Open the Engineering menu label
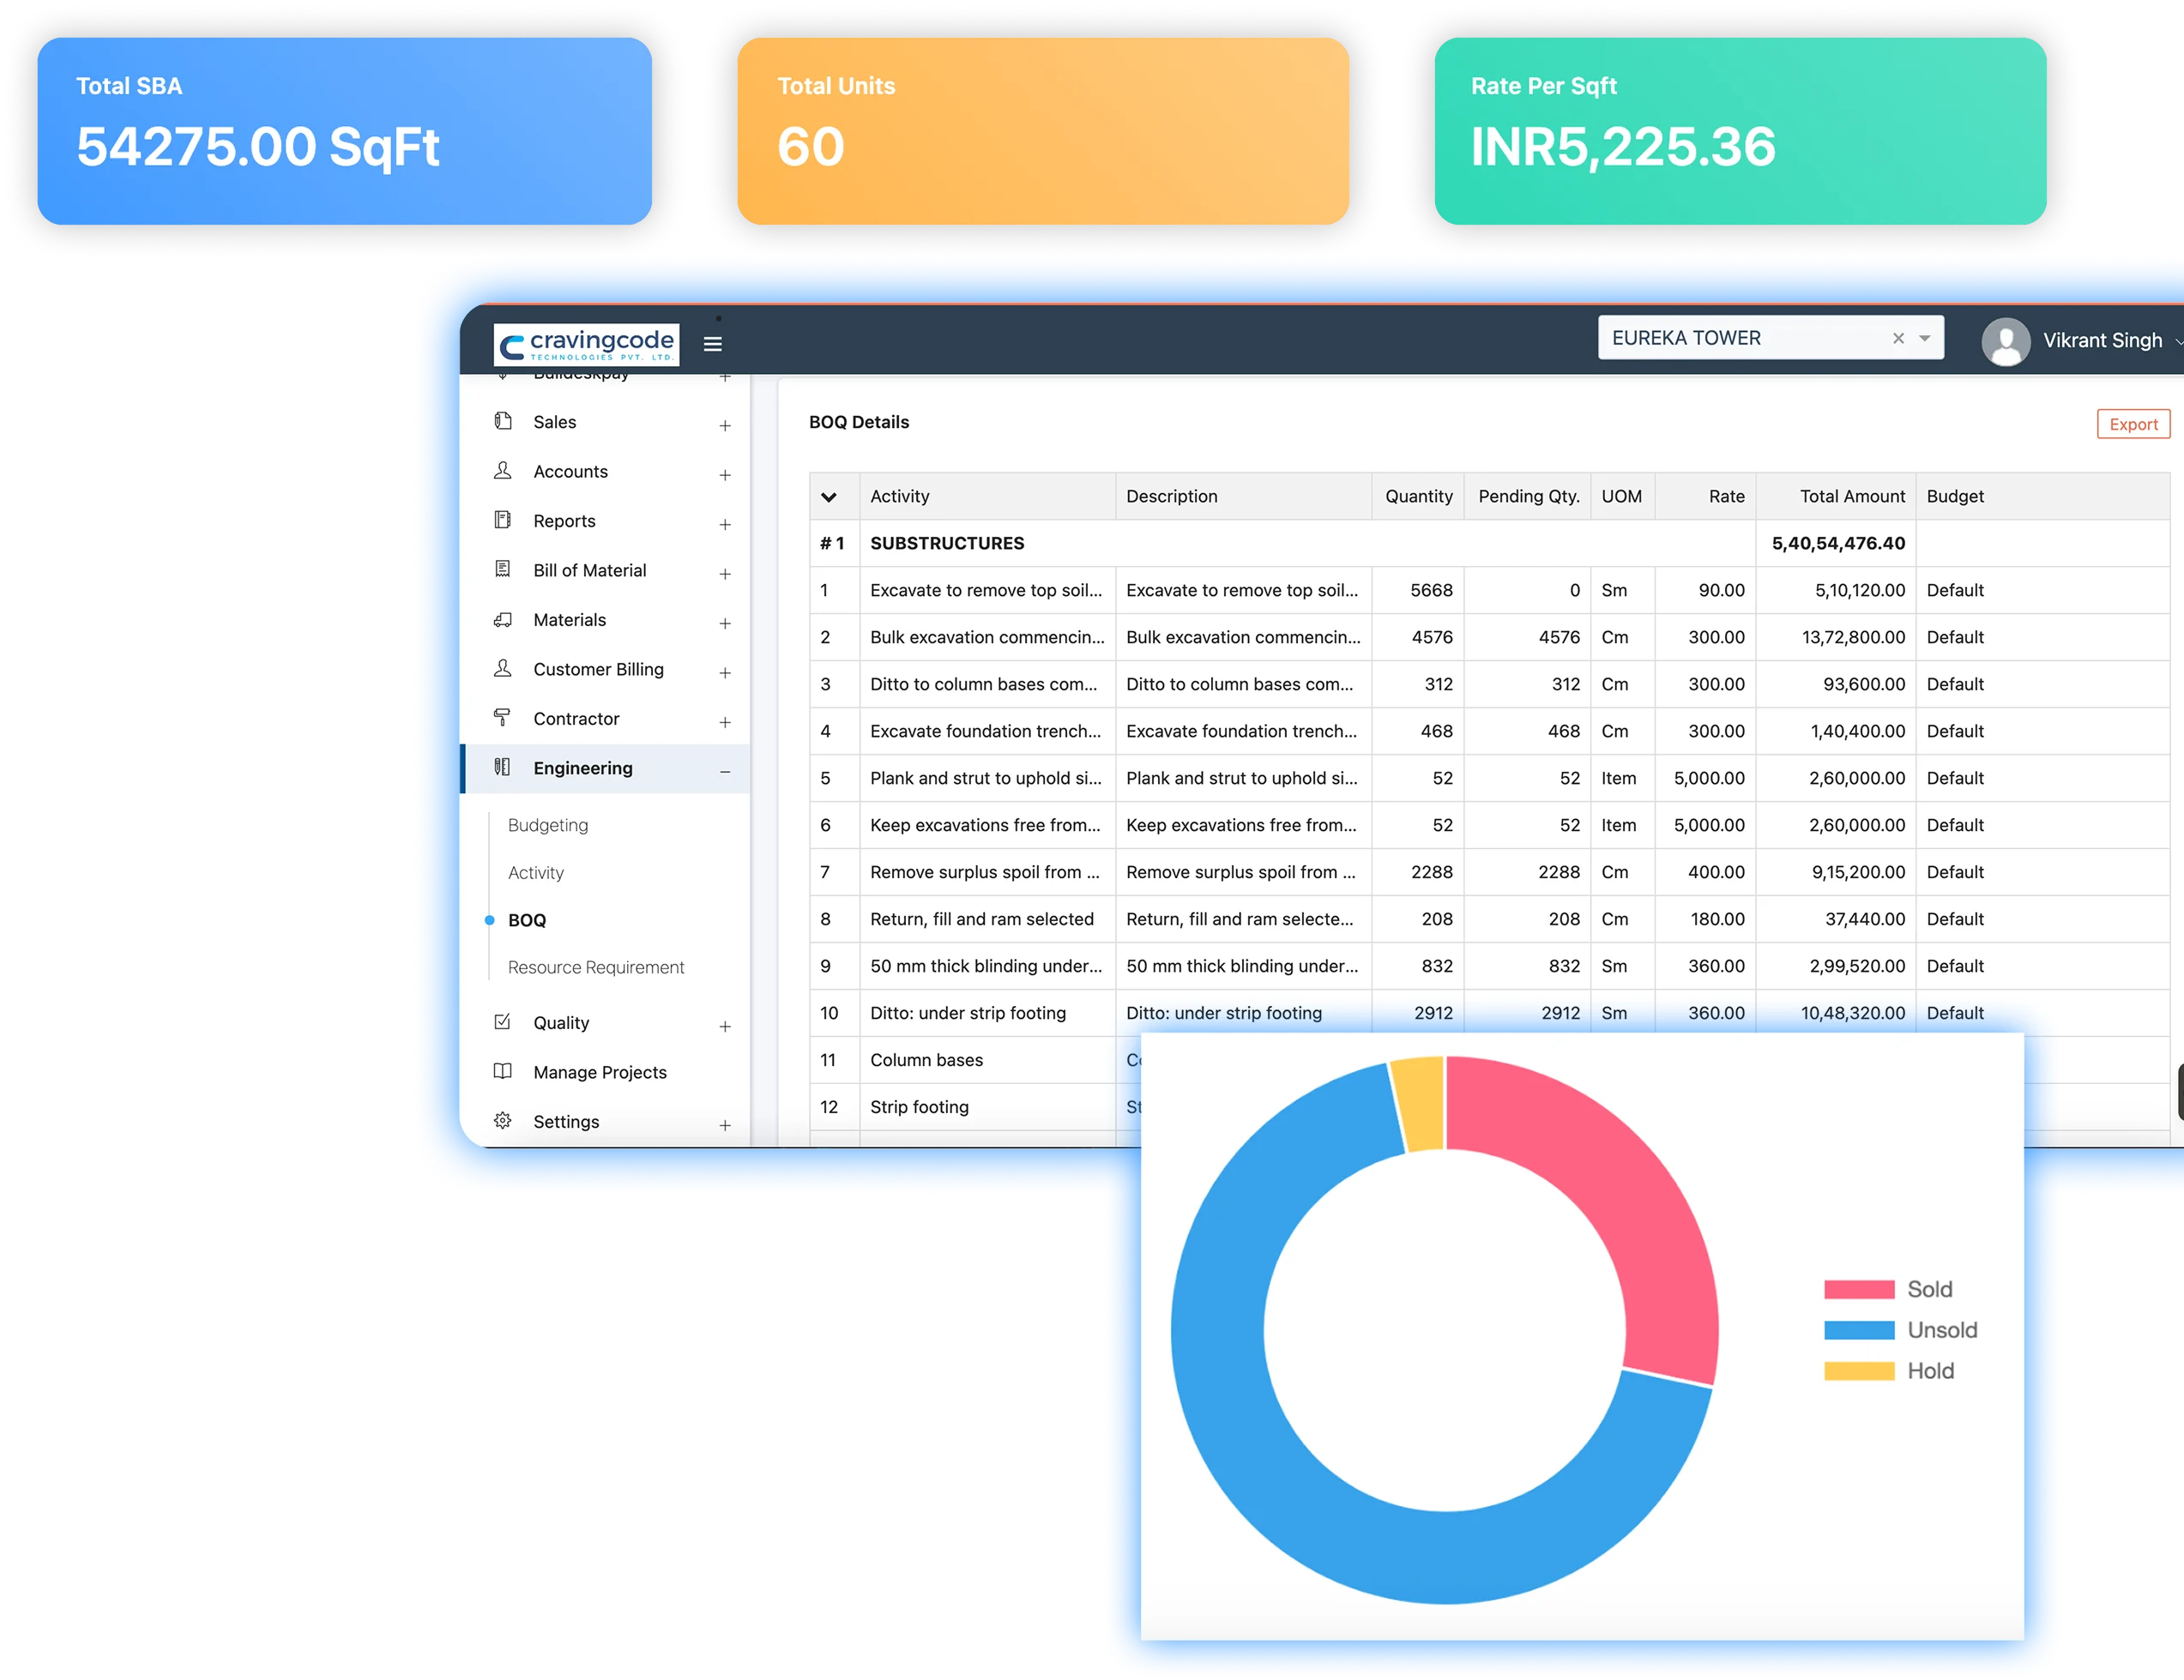Screen dimensions: 2184x1680 [x=583, y=768]
